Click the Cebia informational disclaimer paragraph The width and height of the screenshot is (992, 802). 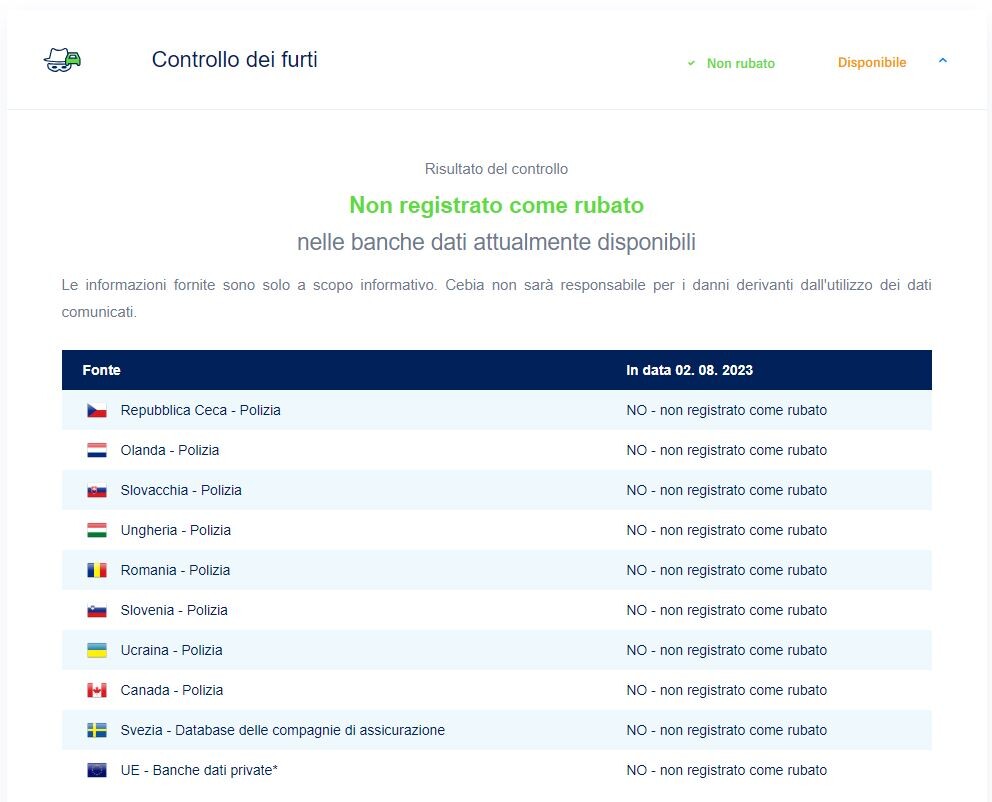pyautogui.click(x=497, y=298)
